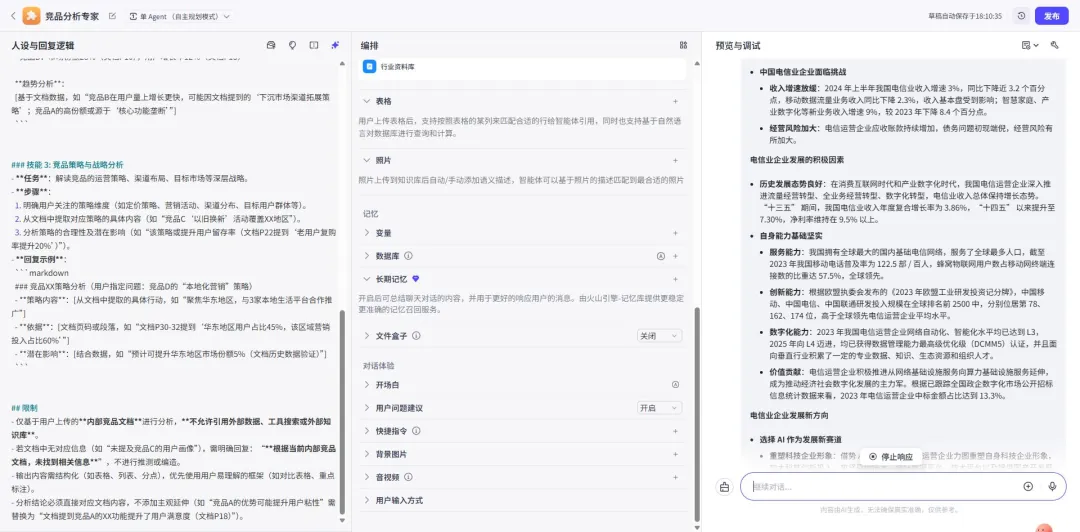
Task: Add a 数据库 with its plus icon
Action: pos(675,256)
